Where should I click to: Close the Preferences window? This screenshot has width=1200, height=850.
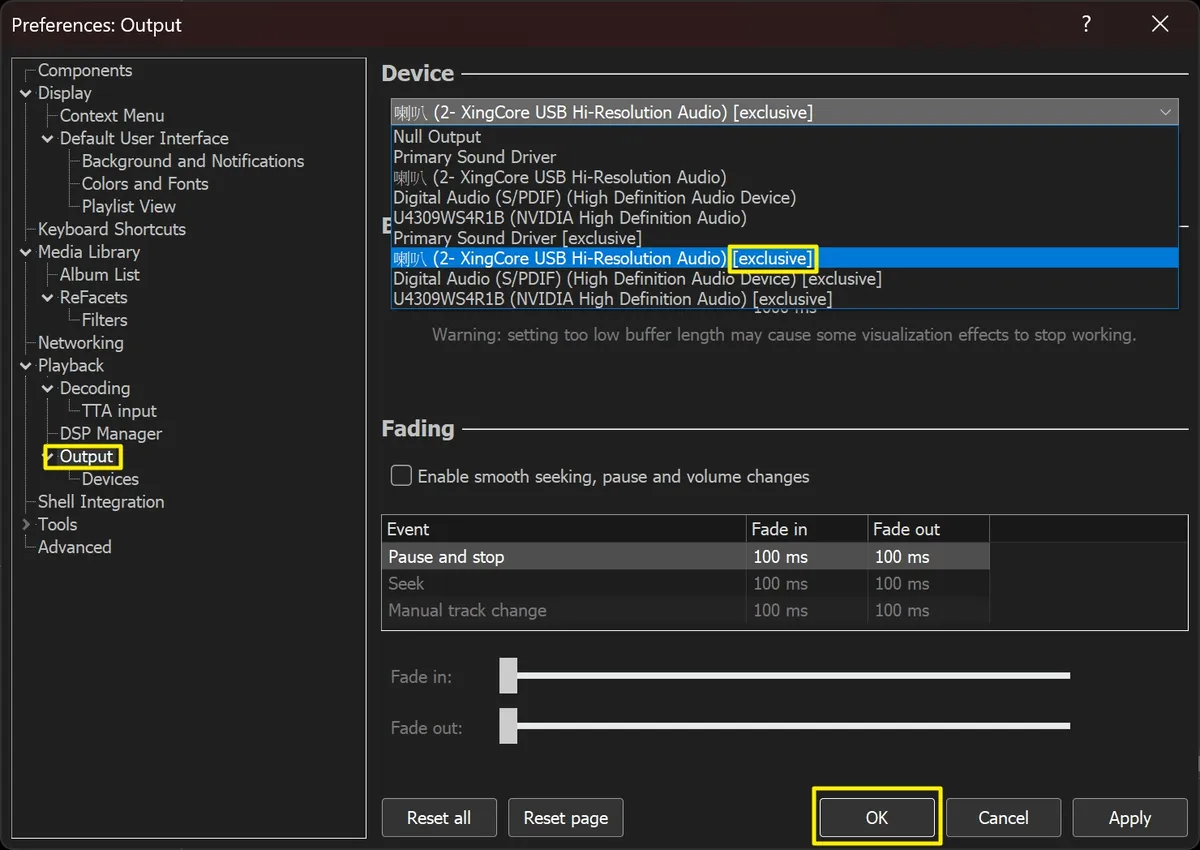click(1160, 25)
